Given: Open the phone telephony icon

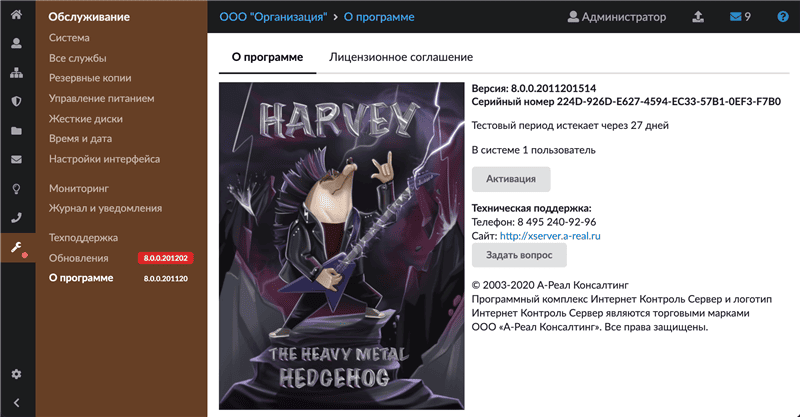Looking at the screenshot, I should [16, 218].
